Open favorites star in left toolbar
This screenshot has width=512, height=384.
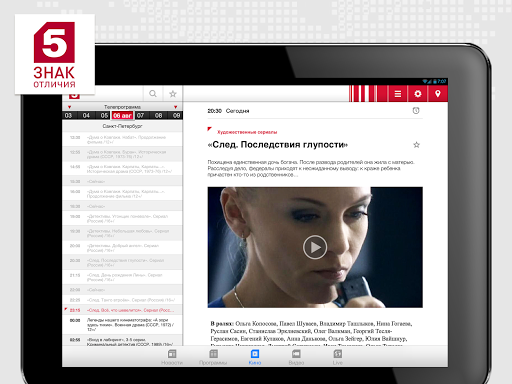click(173, 94)
